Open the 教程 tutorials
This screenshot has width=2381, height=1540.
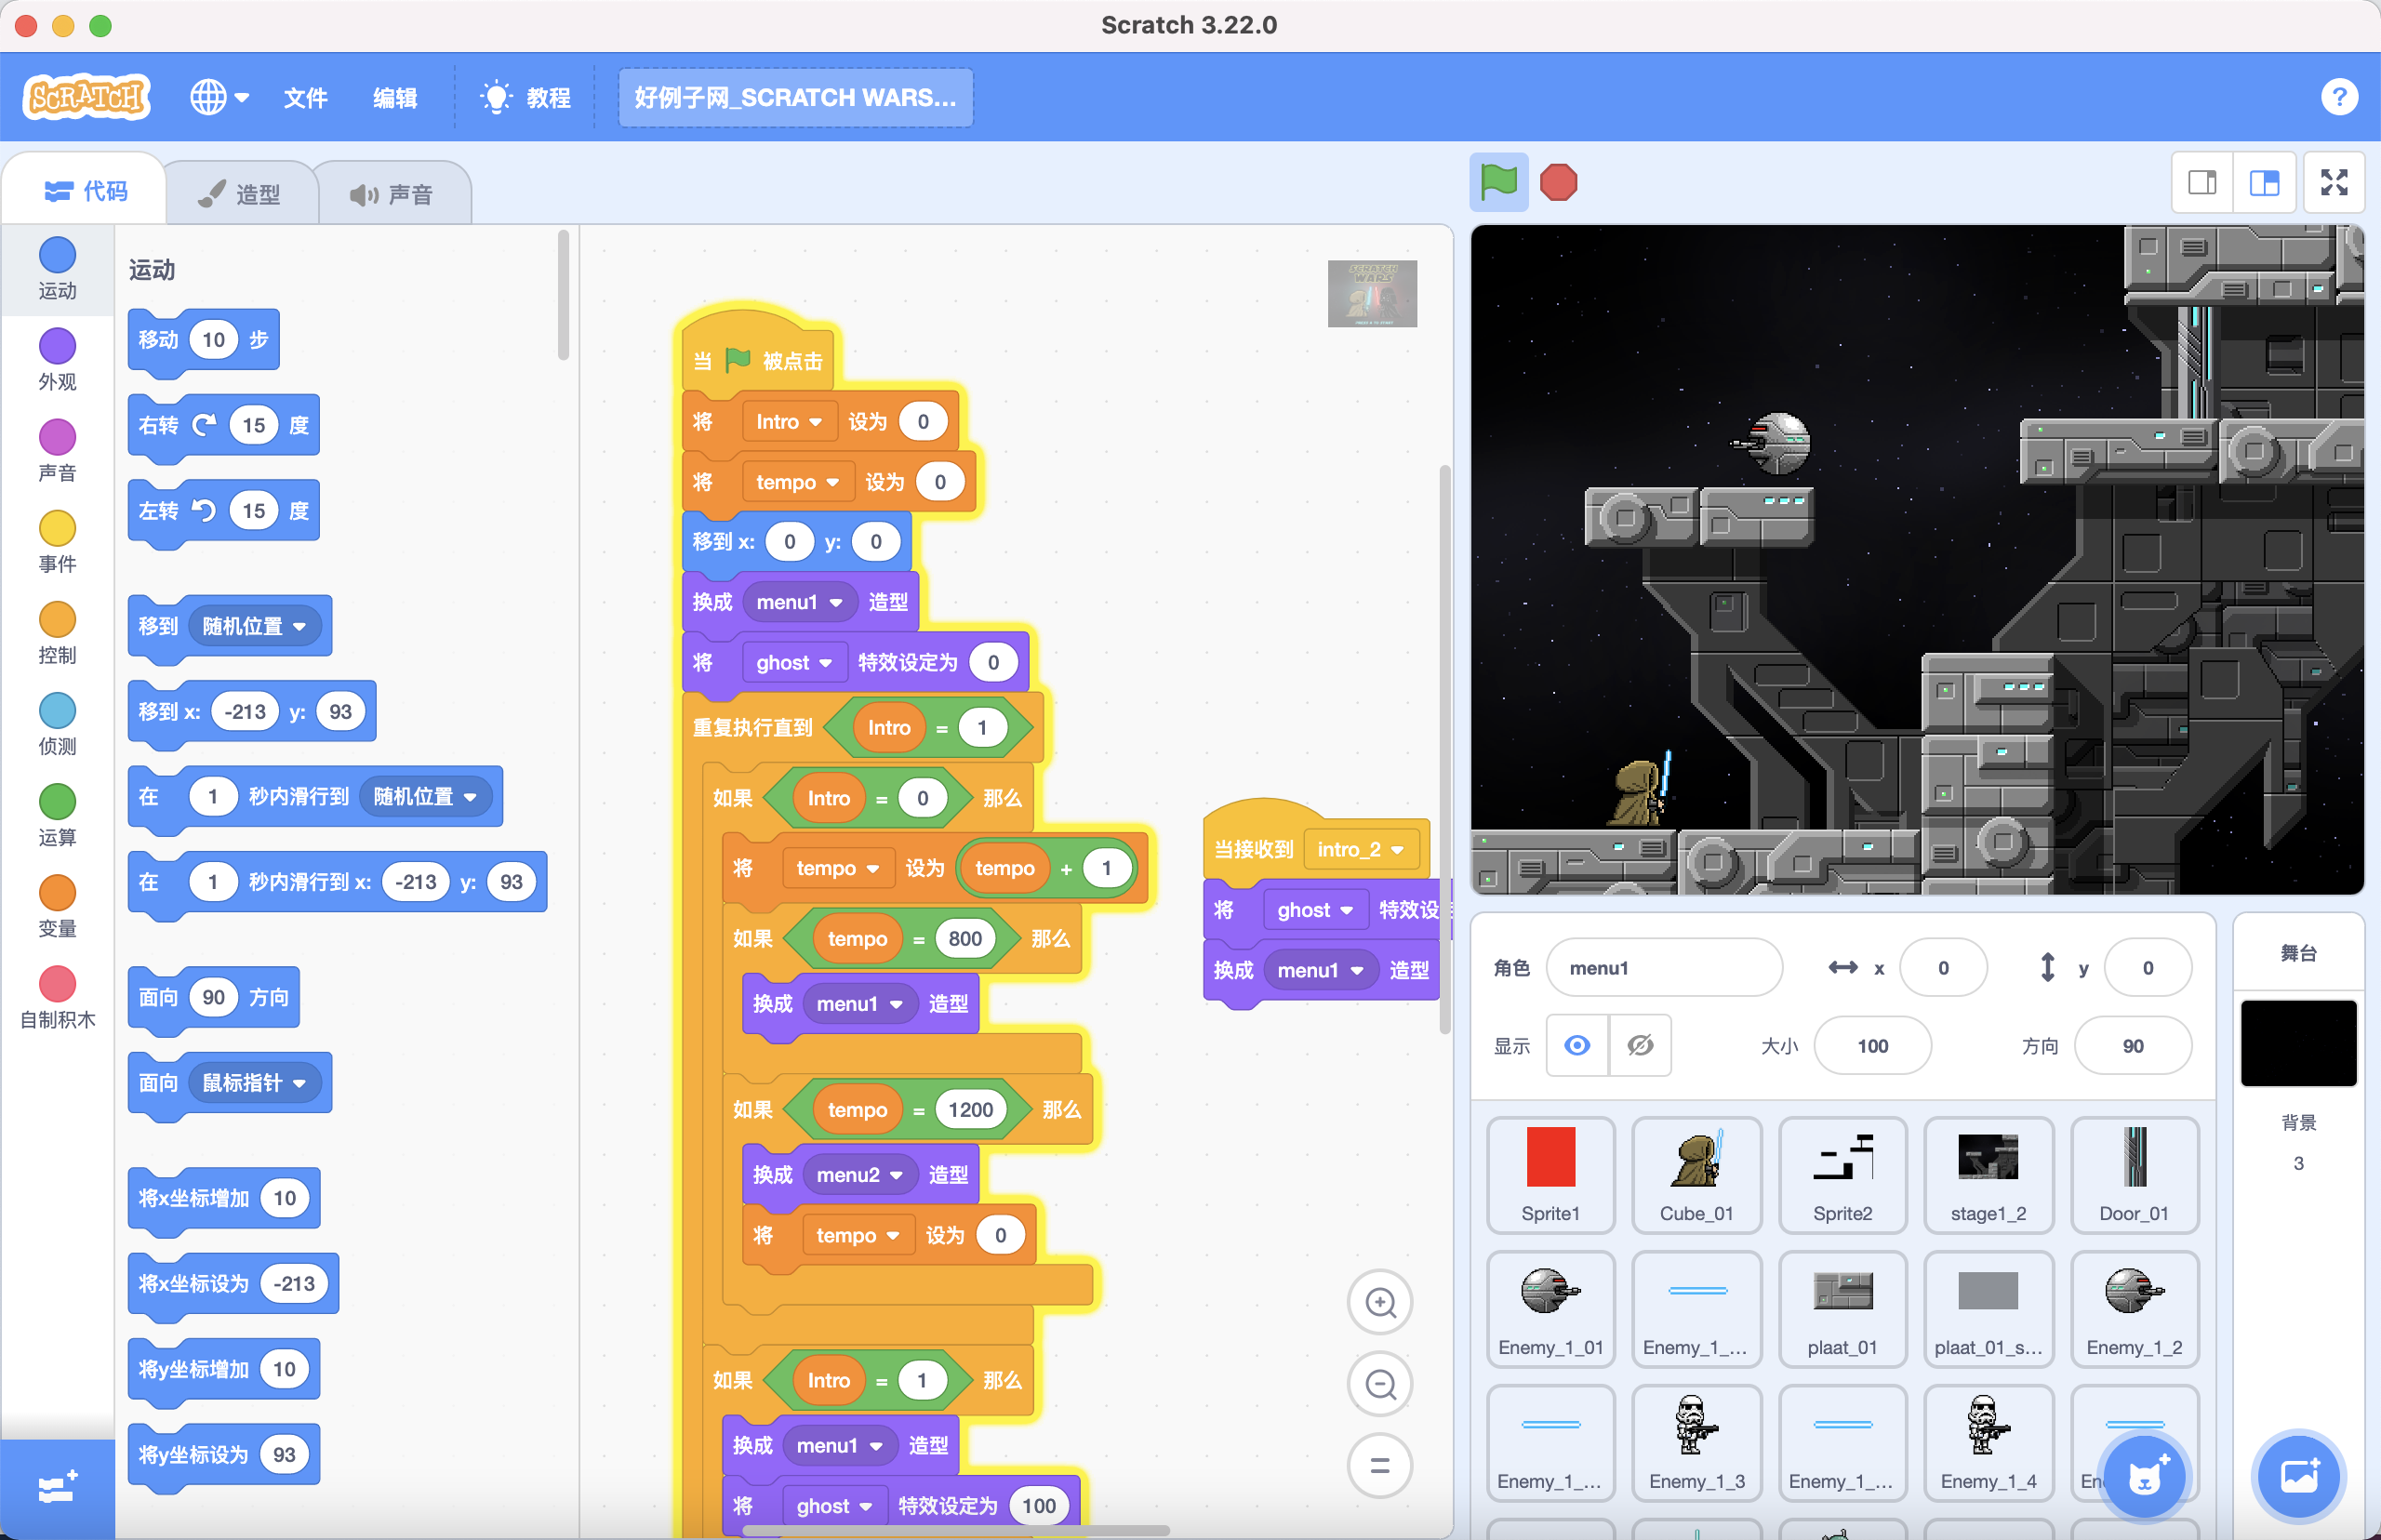526,97
